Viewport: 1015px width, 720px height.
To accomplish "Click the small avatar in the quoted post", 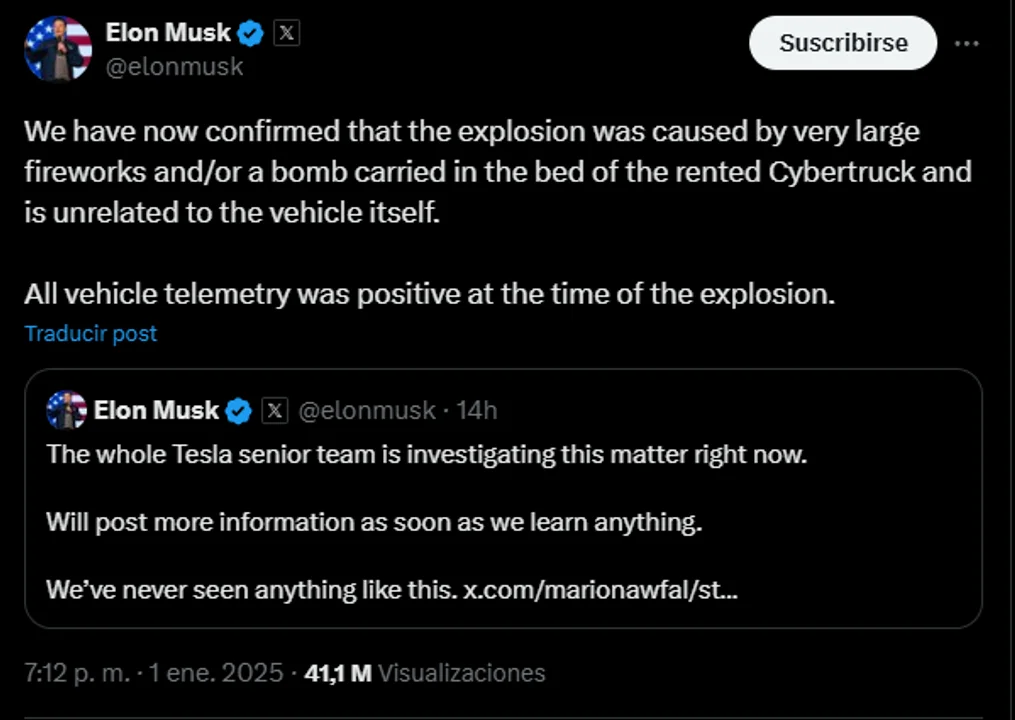I will coord(66,410).
